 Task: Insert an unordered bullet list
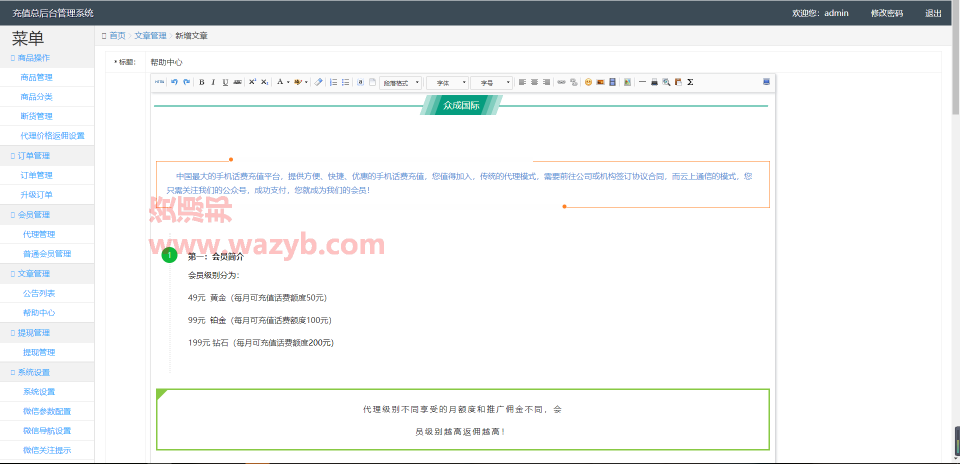(x=345, y=82)
